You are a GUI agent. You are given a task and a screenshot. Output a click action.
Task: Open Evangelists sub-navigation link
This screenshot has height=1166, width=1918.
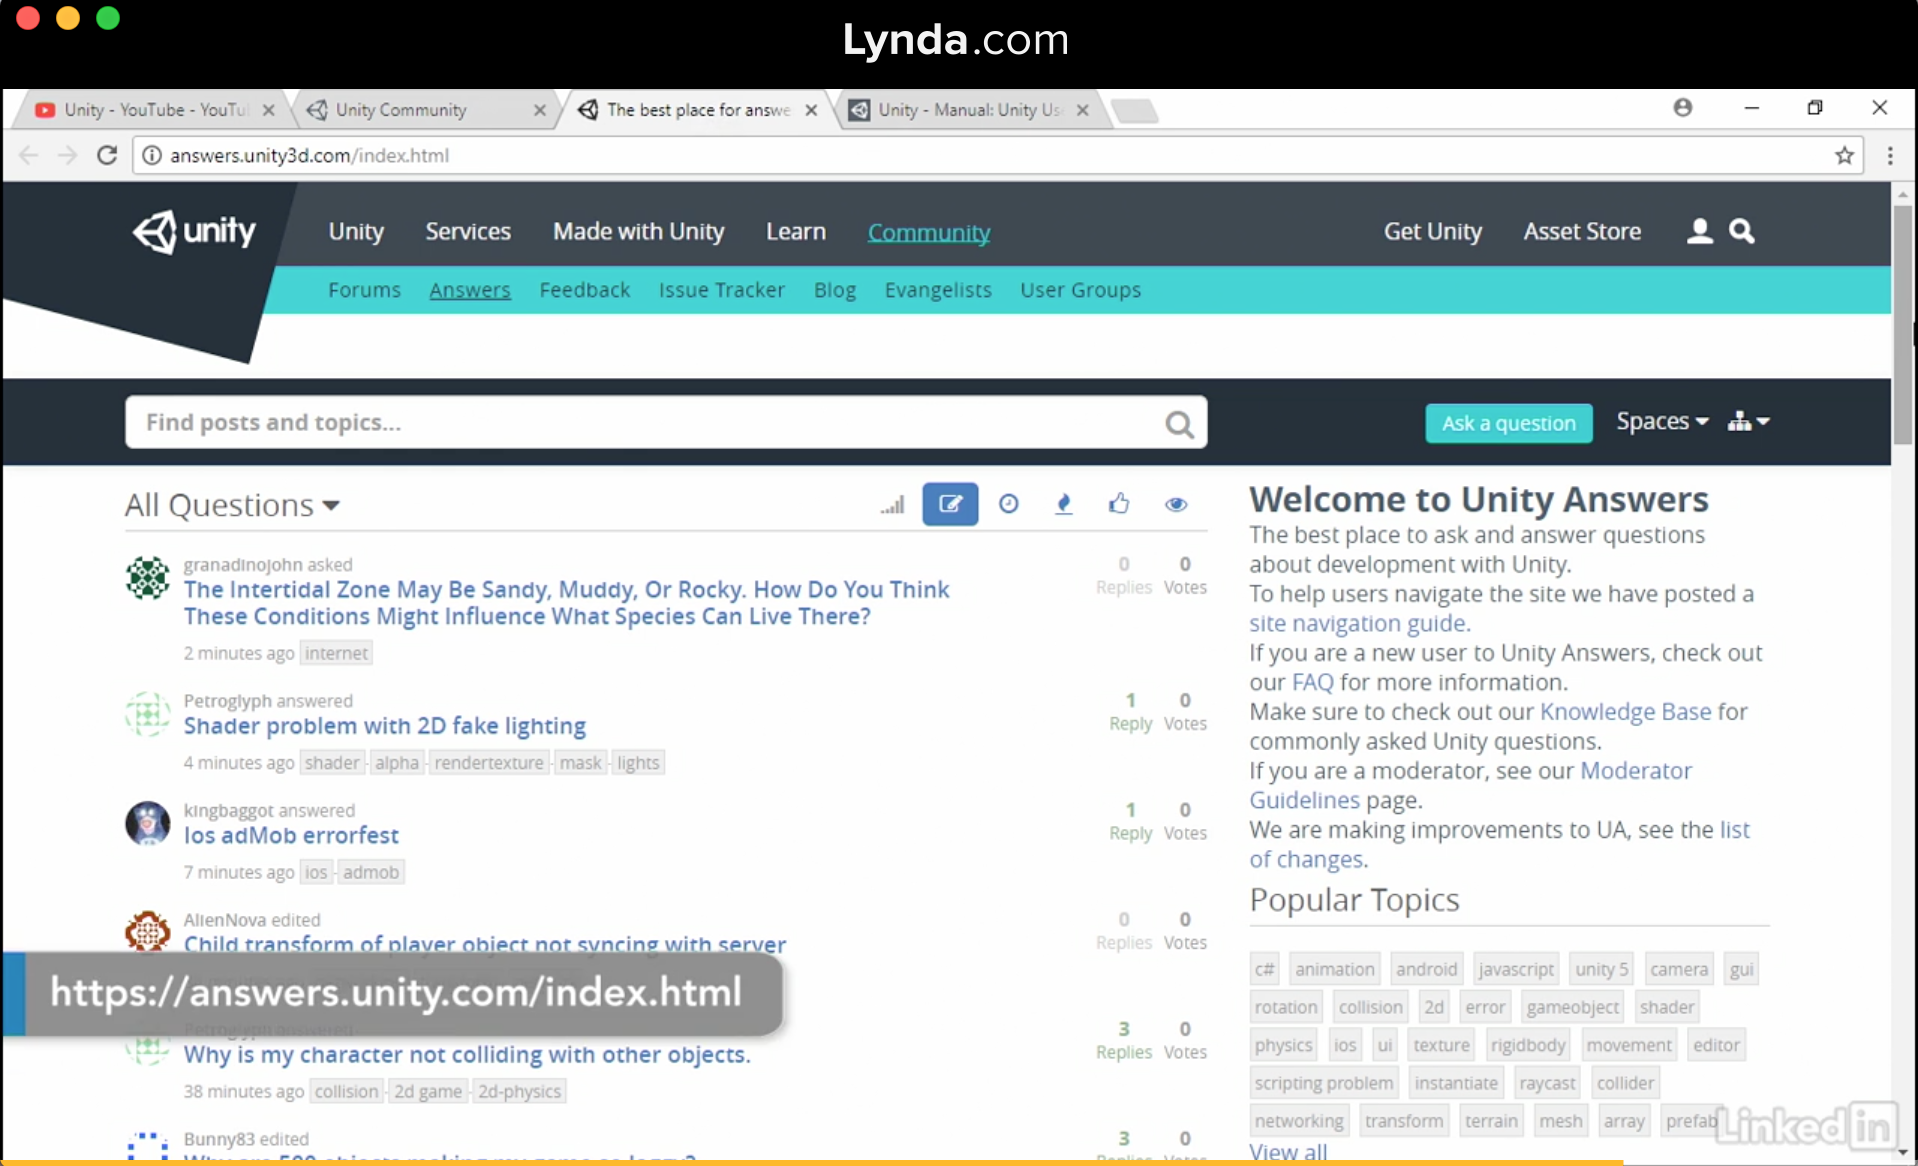click(938, 290)
